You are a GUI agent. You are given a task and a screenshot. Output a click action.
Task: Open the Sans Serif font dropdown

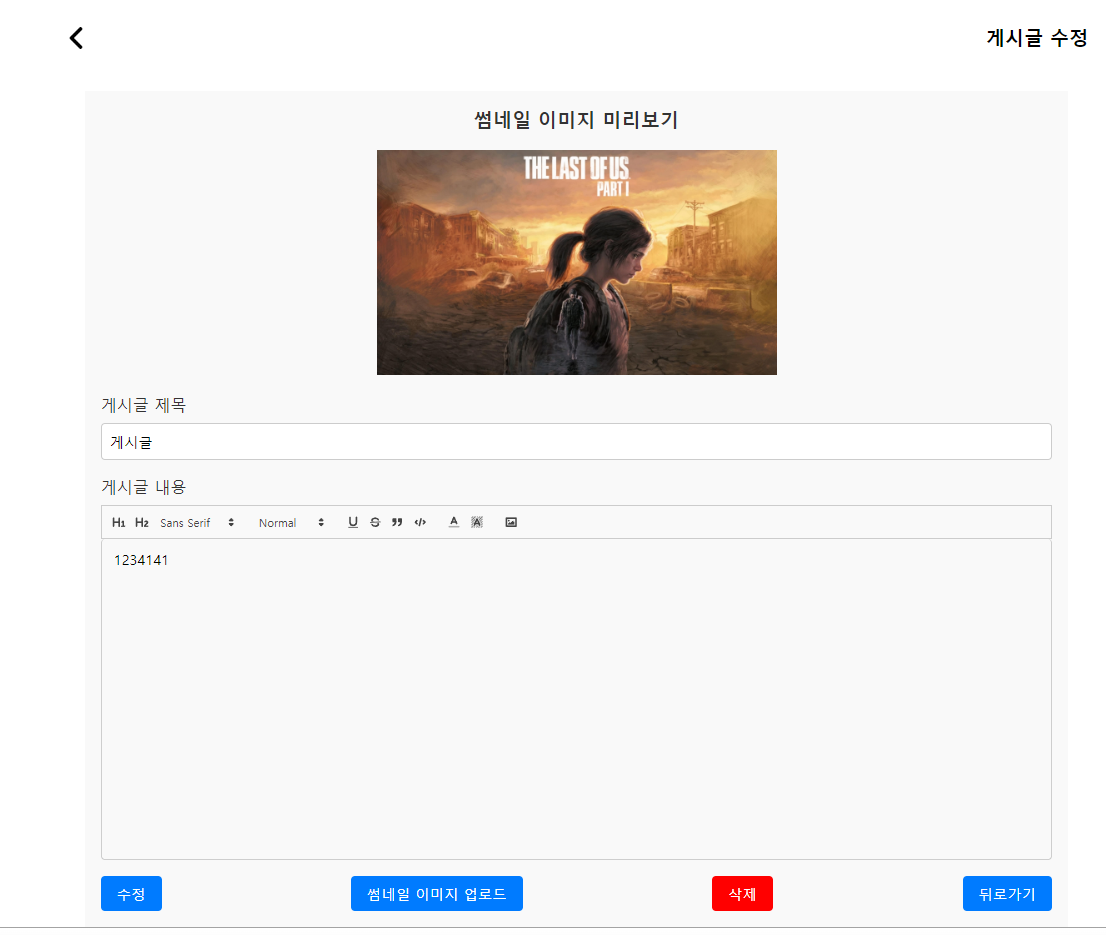[198, 522]
